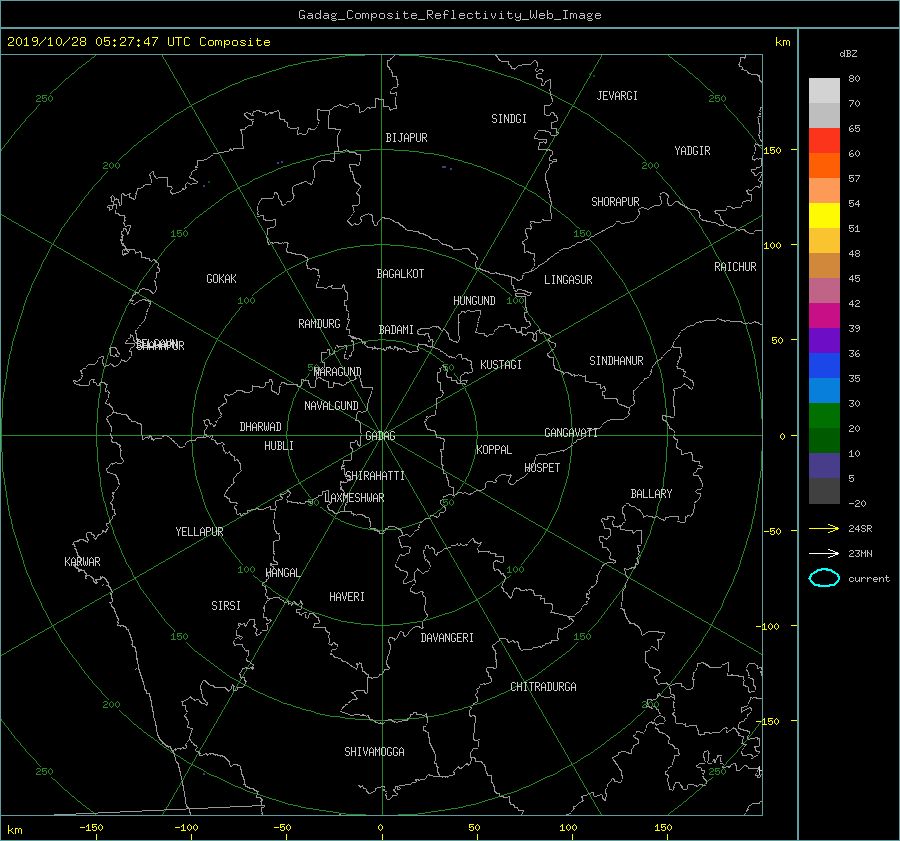This screenshot has width=900, height=841.
Task: Select the NAVALGUND label
Action: (x=331, y=406)
